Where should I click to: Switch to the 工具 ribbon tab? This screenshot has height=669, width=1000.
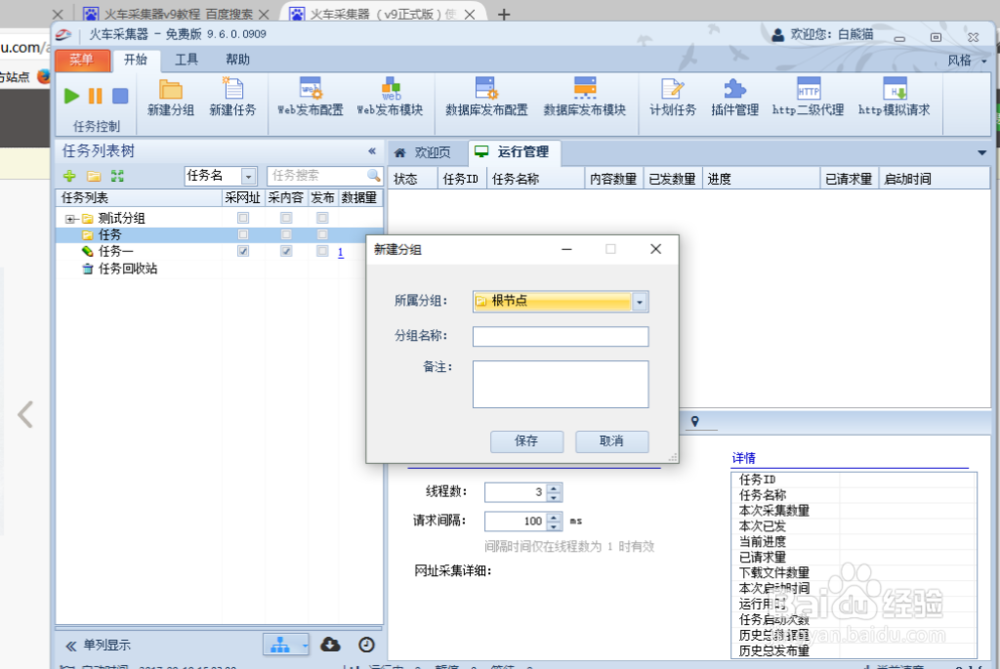pyautogui.click(x=186, y=59)
